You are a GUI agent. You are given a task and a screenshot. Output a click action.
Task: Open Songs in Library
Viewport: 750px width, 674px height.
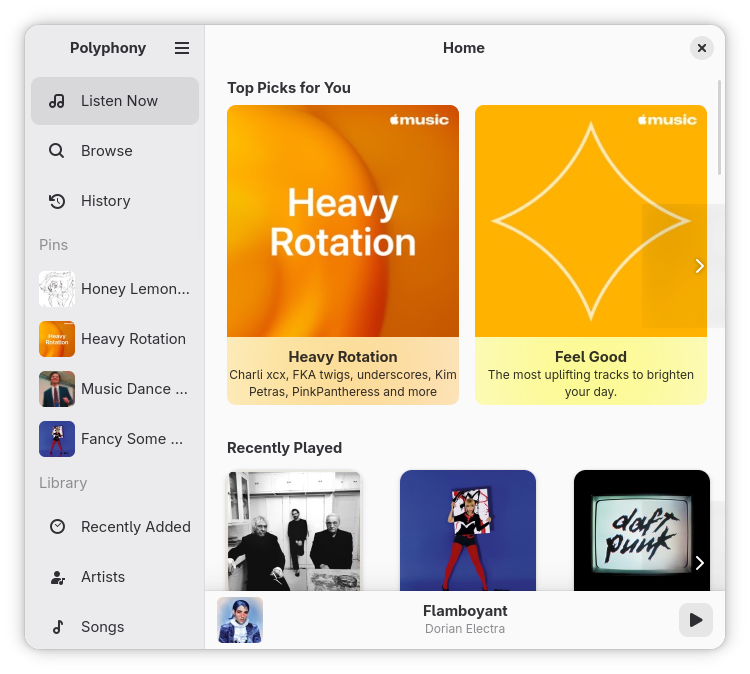pos(115,627)
